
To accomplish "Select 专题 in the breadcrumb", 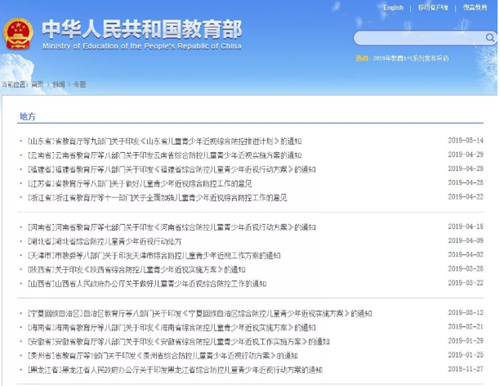I will tap(80, 84).
